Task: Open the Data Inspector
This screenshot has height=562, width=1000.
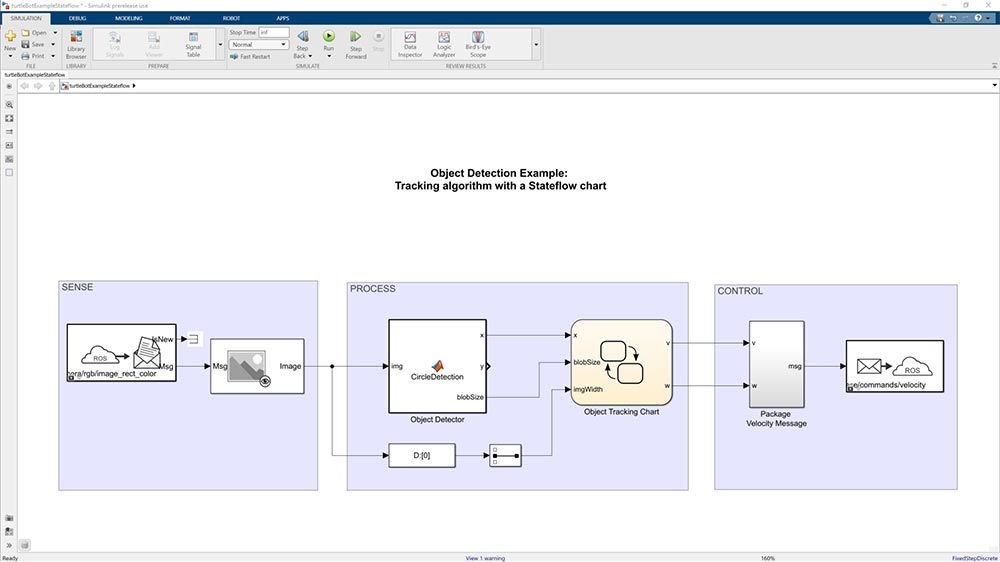Action: coord(410,45)
